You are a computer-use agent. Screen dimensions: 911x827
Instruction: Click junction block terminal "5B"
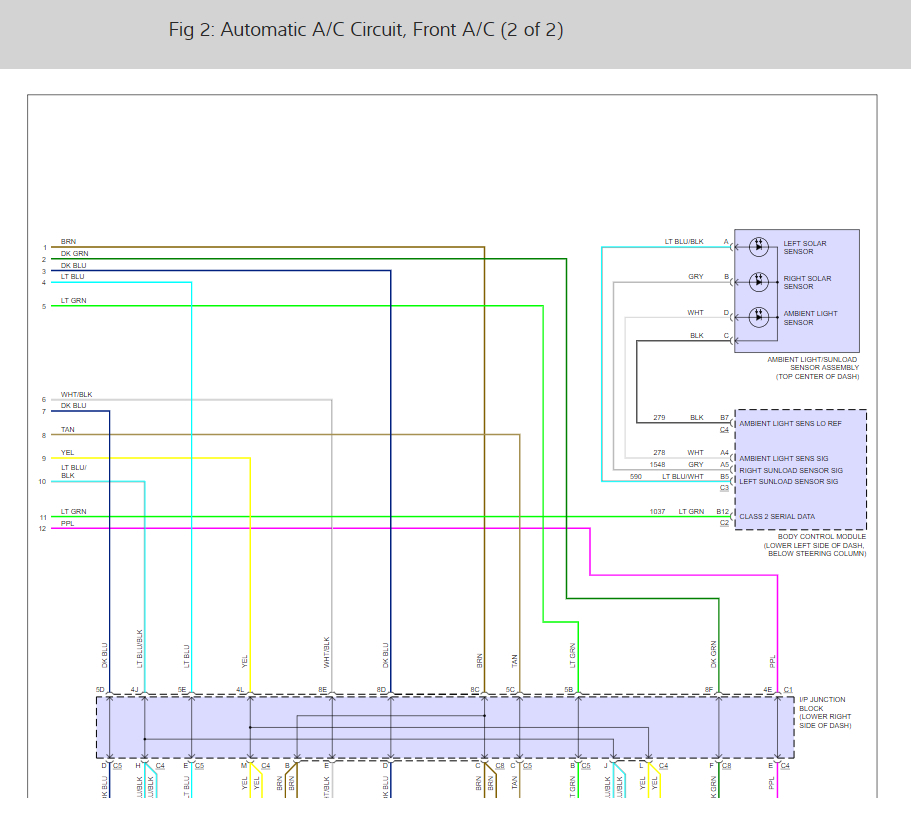(x=569, y=690)
